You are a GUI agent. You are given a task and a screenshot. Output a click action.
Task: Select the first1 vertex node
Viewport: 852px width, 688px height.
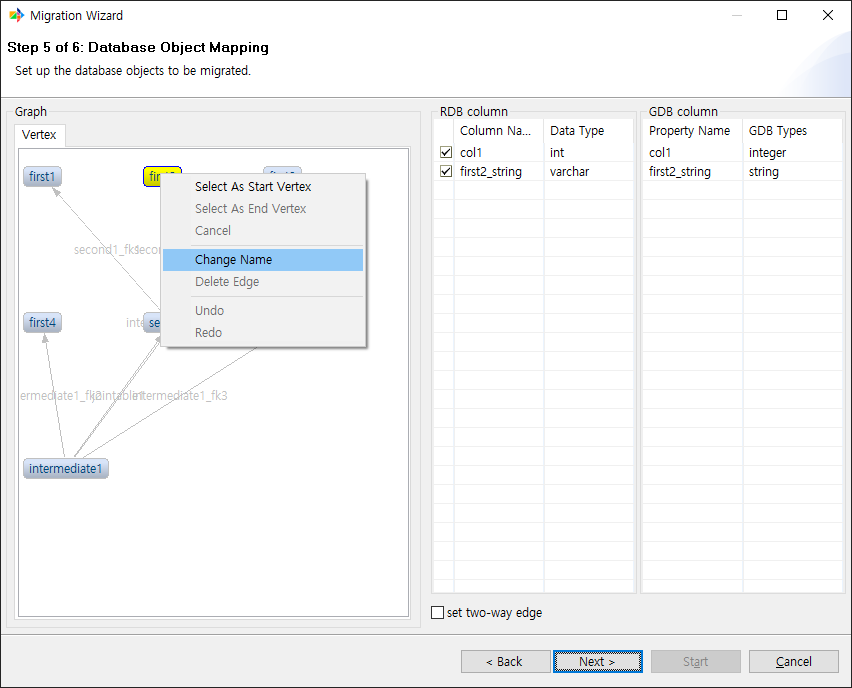tap(43, 177)
